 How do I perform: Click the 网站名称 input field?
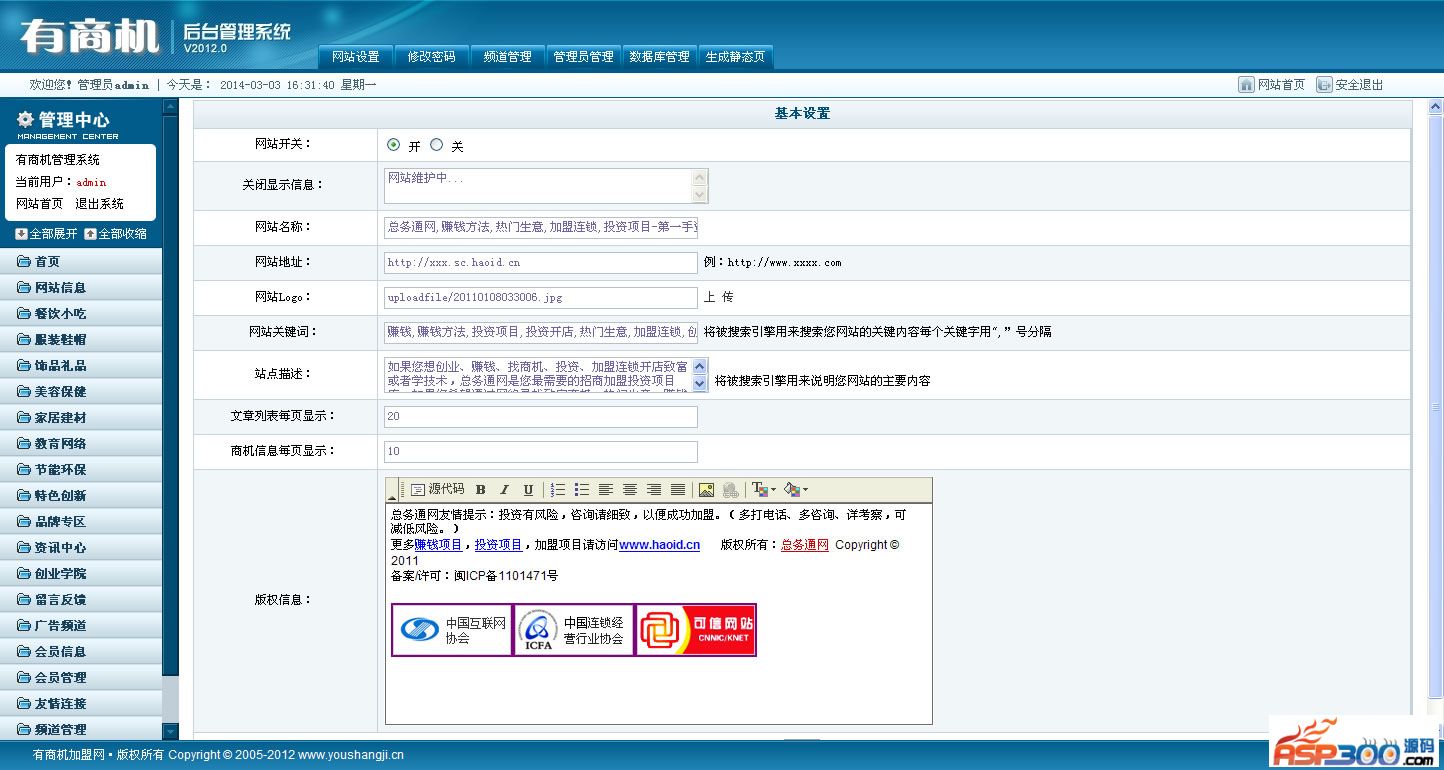pos(541,227)
